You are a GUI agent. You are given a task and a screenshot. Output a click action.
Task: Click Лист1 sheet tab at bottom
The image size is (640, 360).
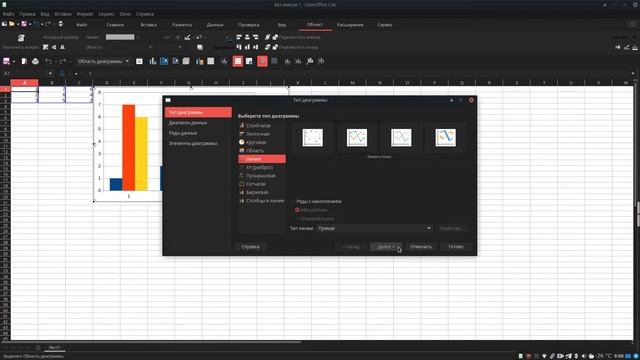click(x=54, y=347)
